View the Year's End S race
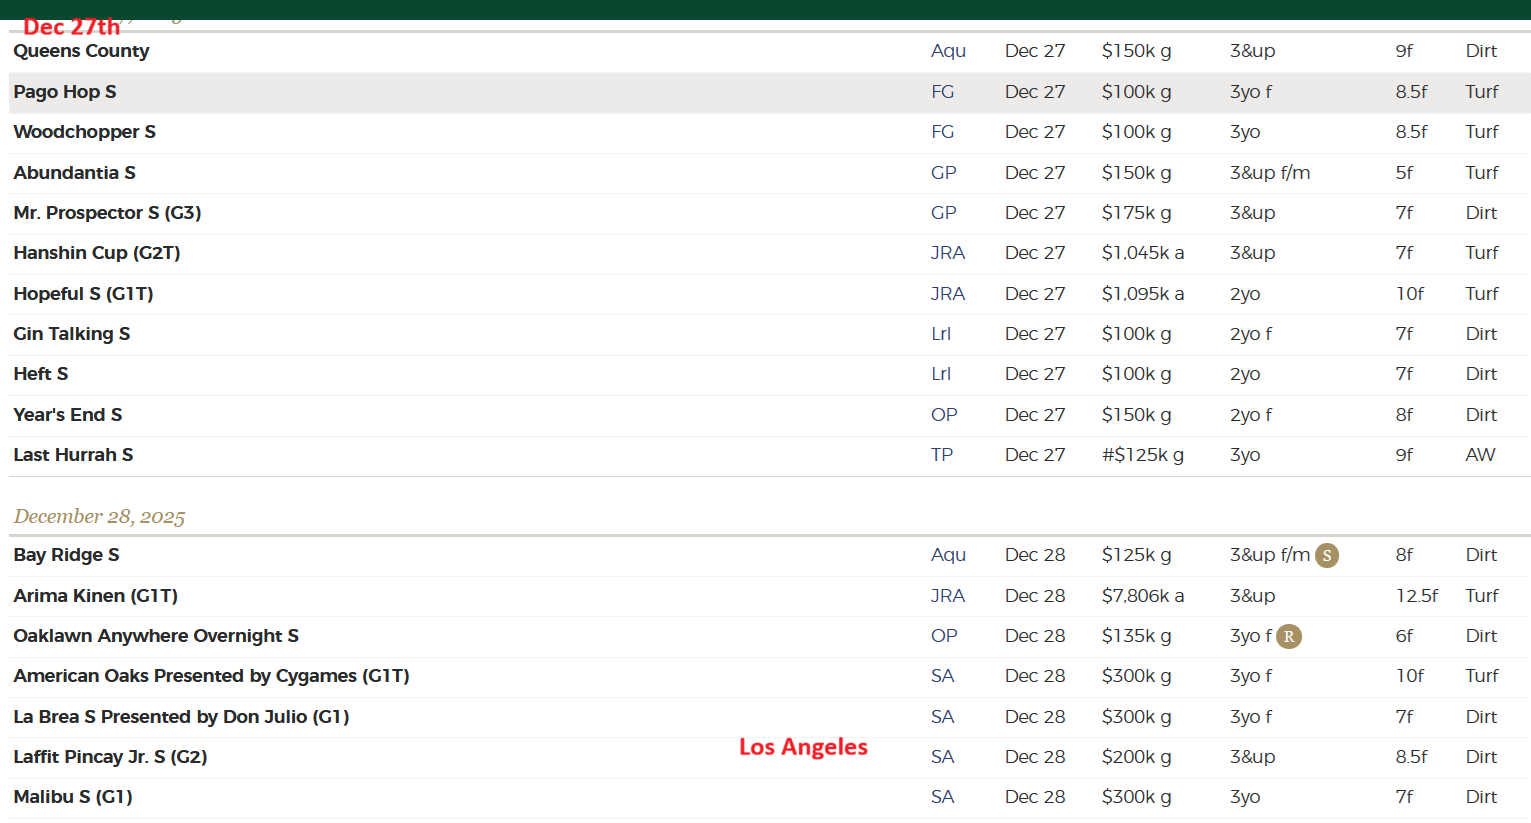This screenshot has width=1531, height=823. (x=68, y=415)
